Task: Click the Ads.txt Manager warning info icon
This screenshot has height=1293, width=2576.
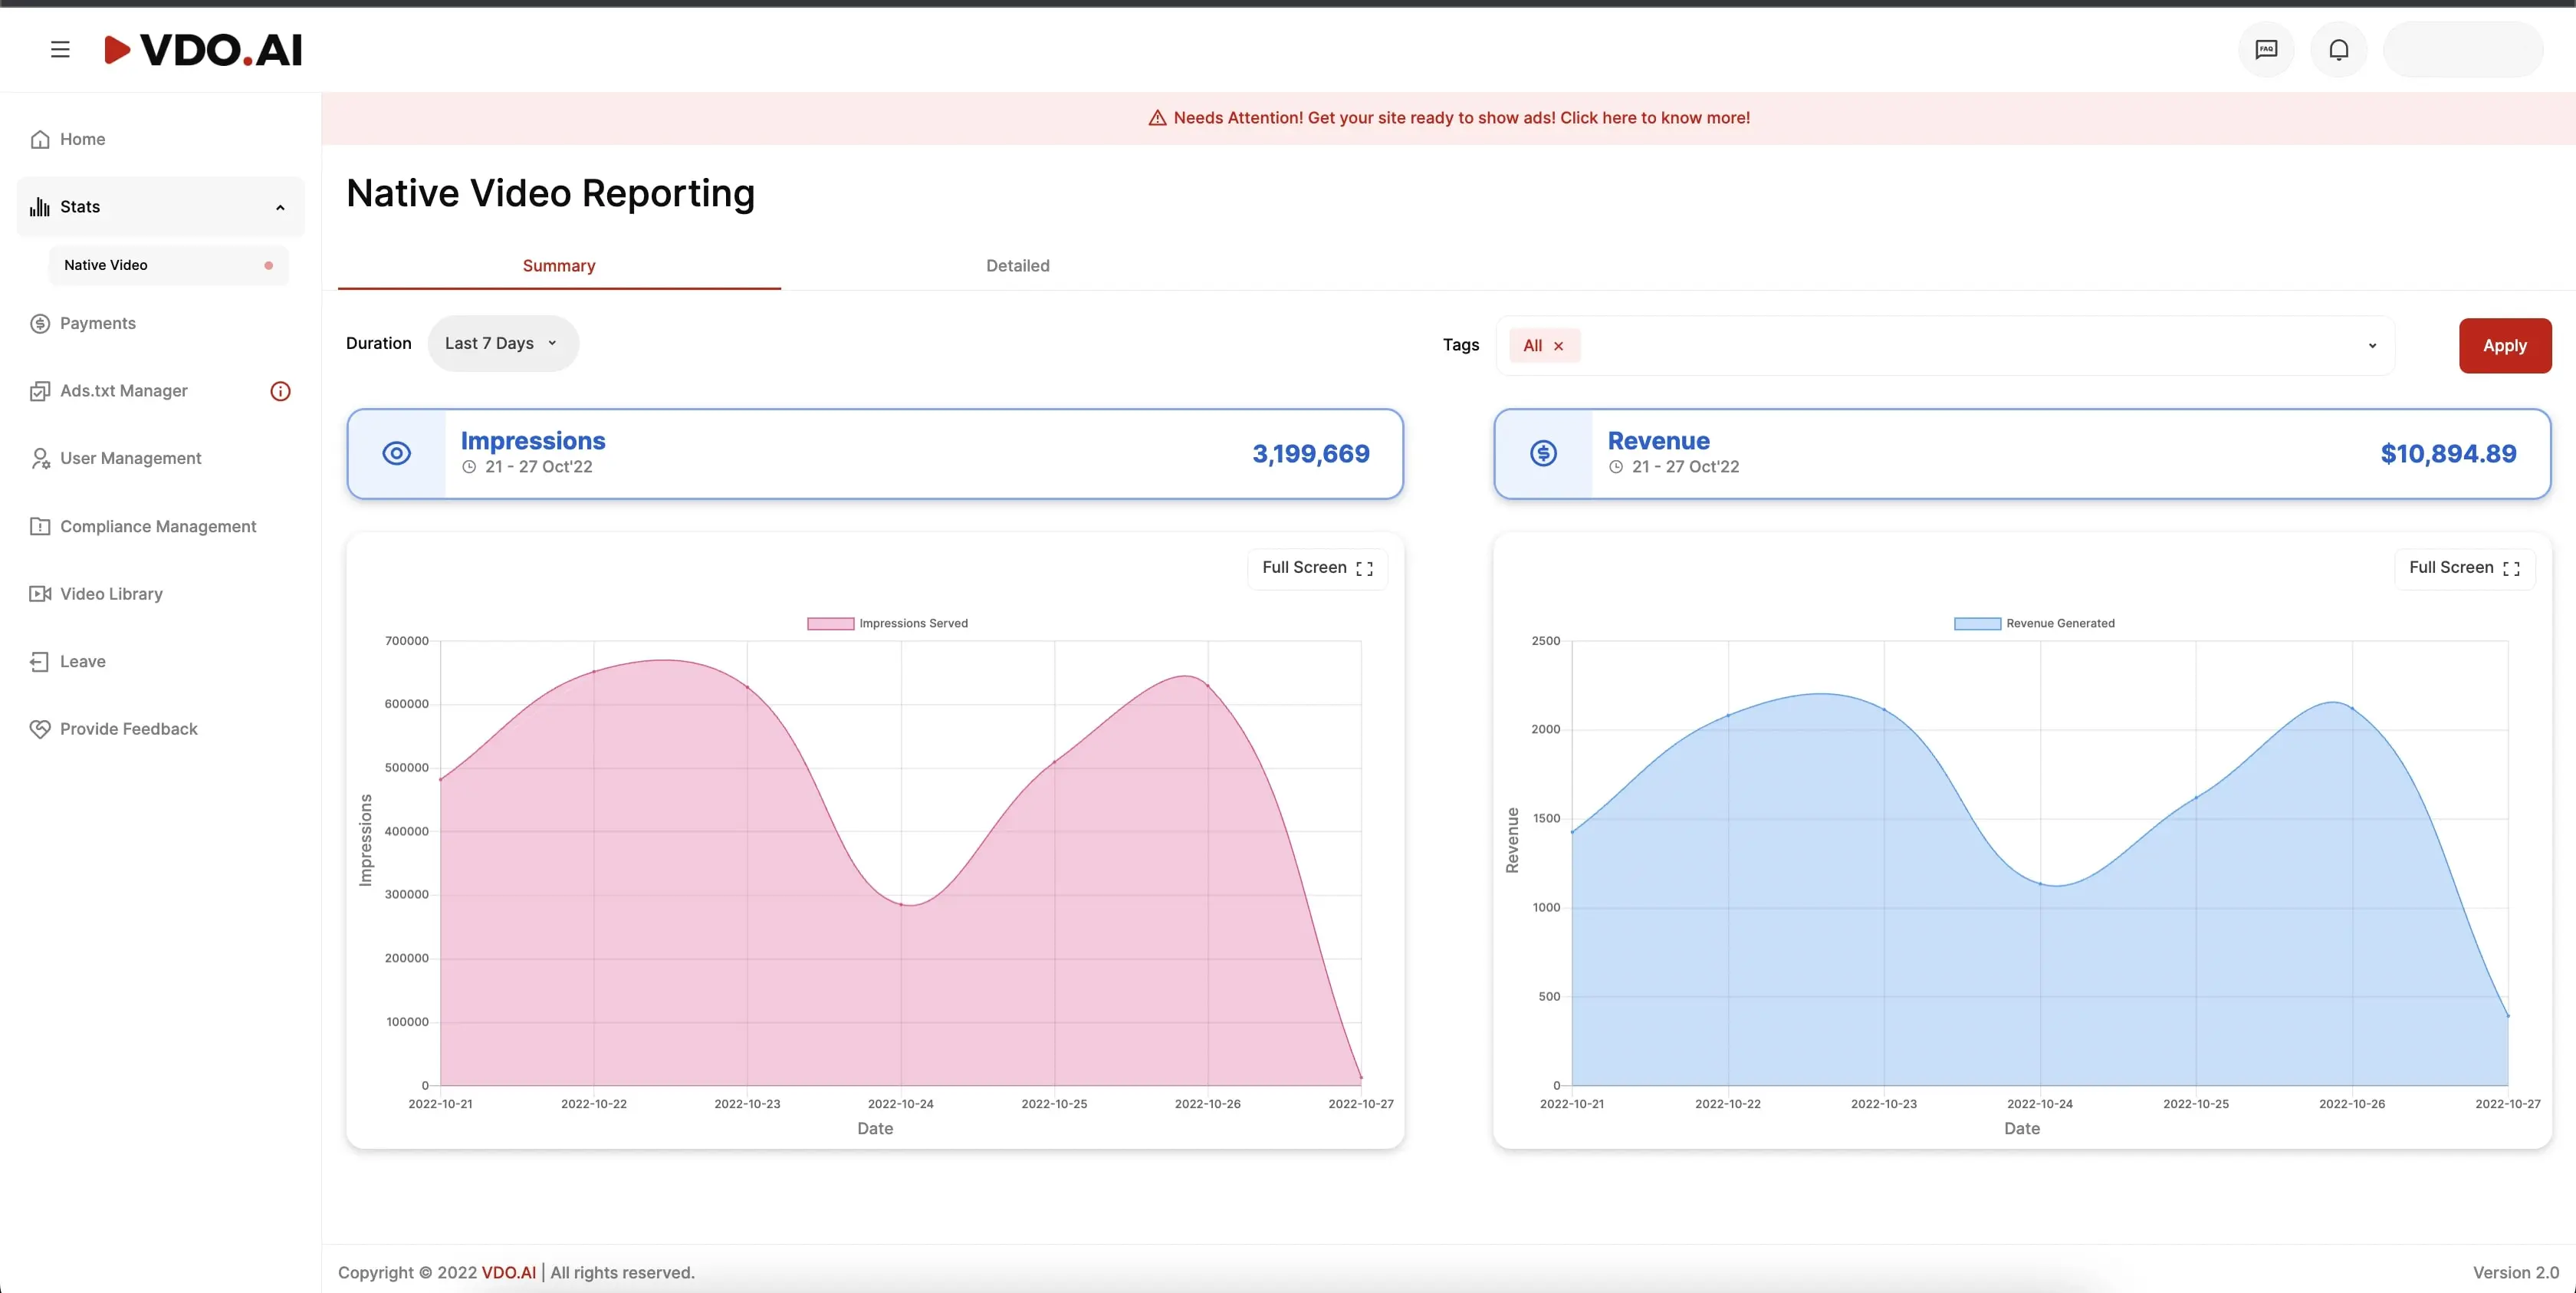Action: [280, 391]
